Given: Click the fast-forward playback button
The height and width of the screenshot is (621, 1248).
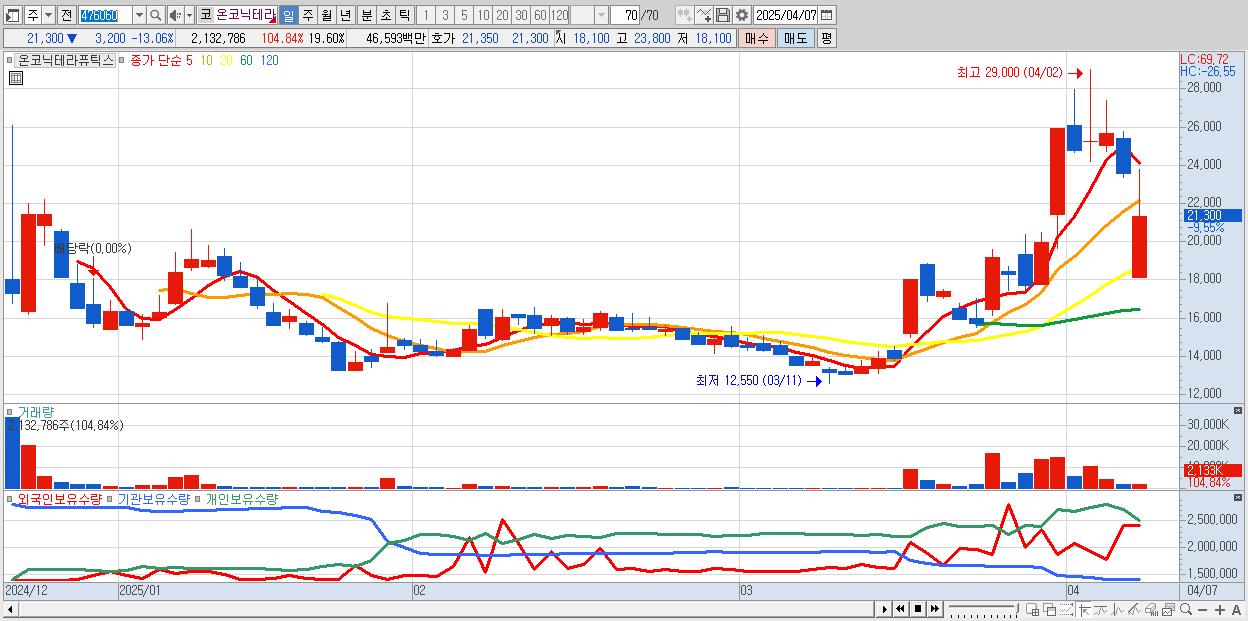Looking at the screenshot, I should (934, 609).
